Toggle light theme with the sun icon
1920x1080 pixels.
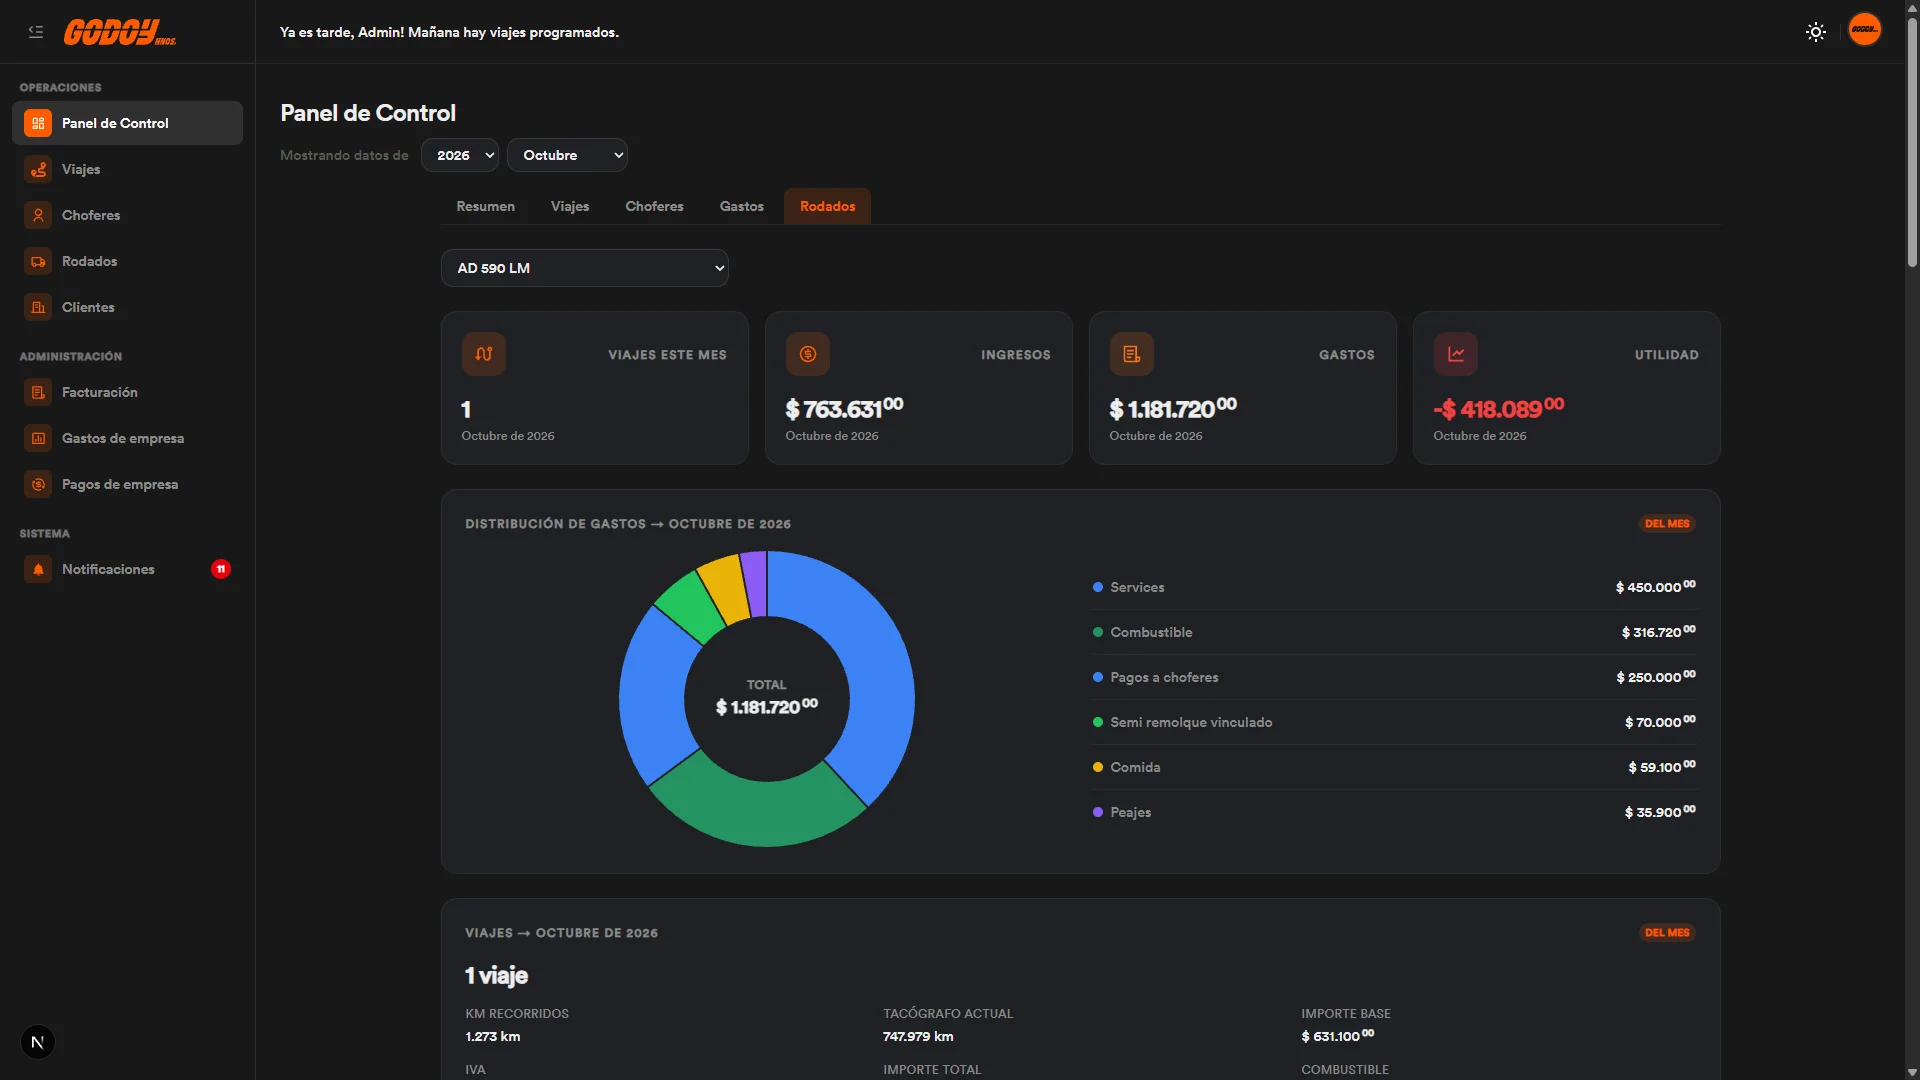1816,32
